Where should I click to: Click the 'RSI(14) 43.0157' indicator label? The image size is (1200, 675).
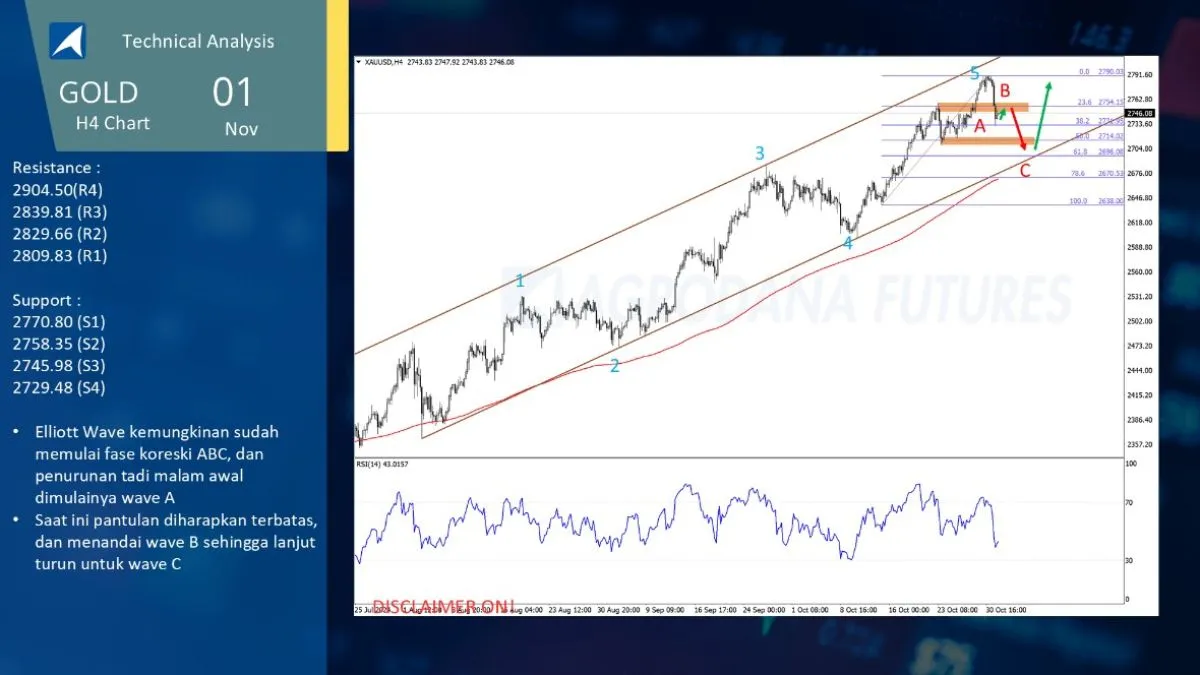pyautogui.click(x=382, y=464)
